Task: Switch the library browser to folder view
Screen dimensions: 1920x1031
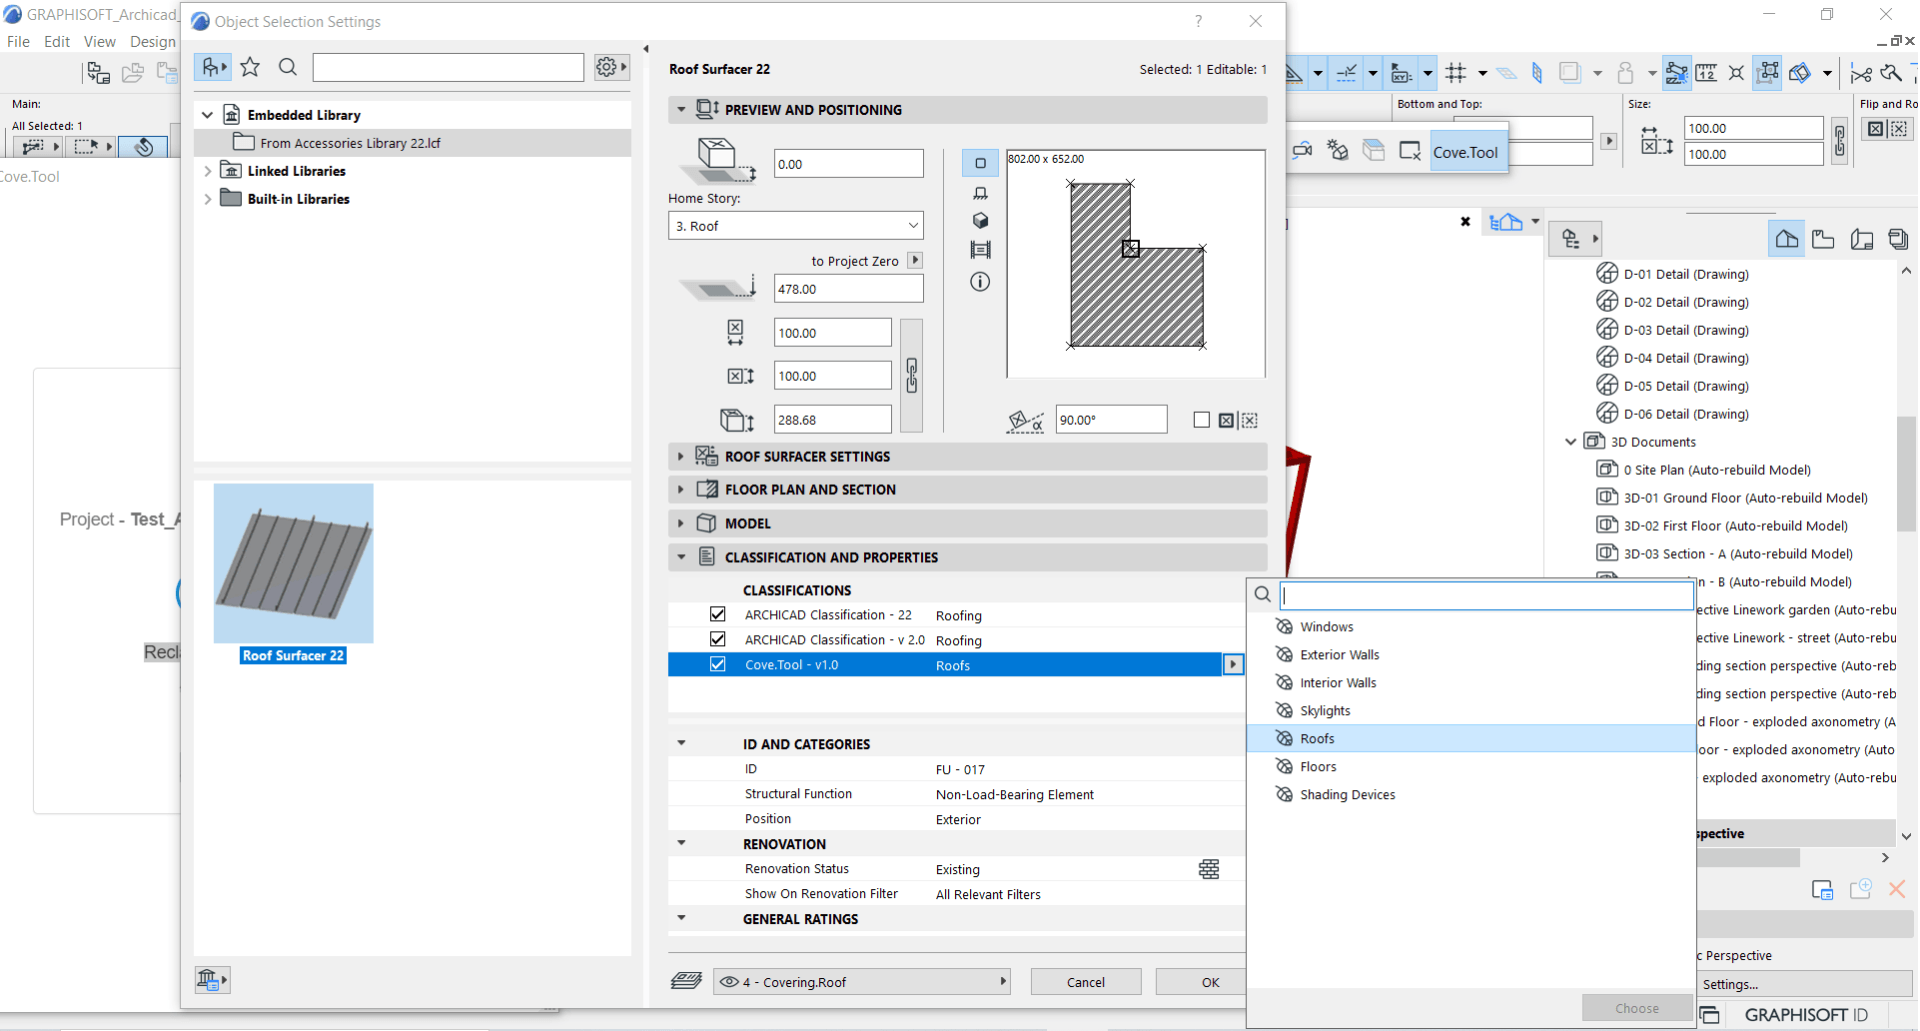Action: [x=212, y=67]
